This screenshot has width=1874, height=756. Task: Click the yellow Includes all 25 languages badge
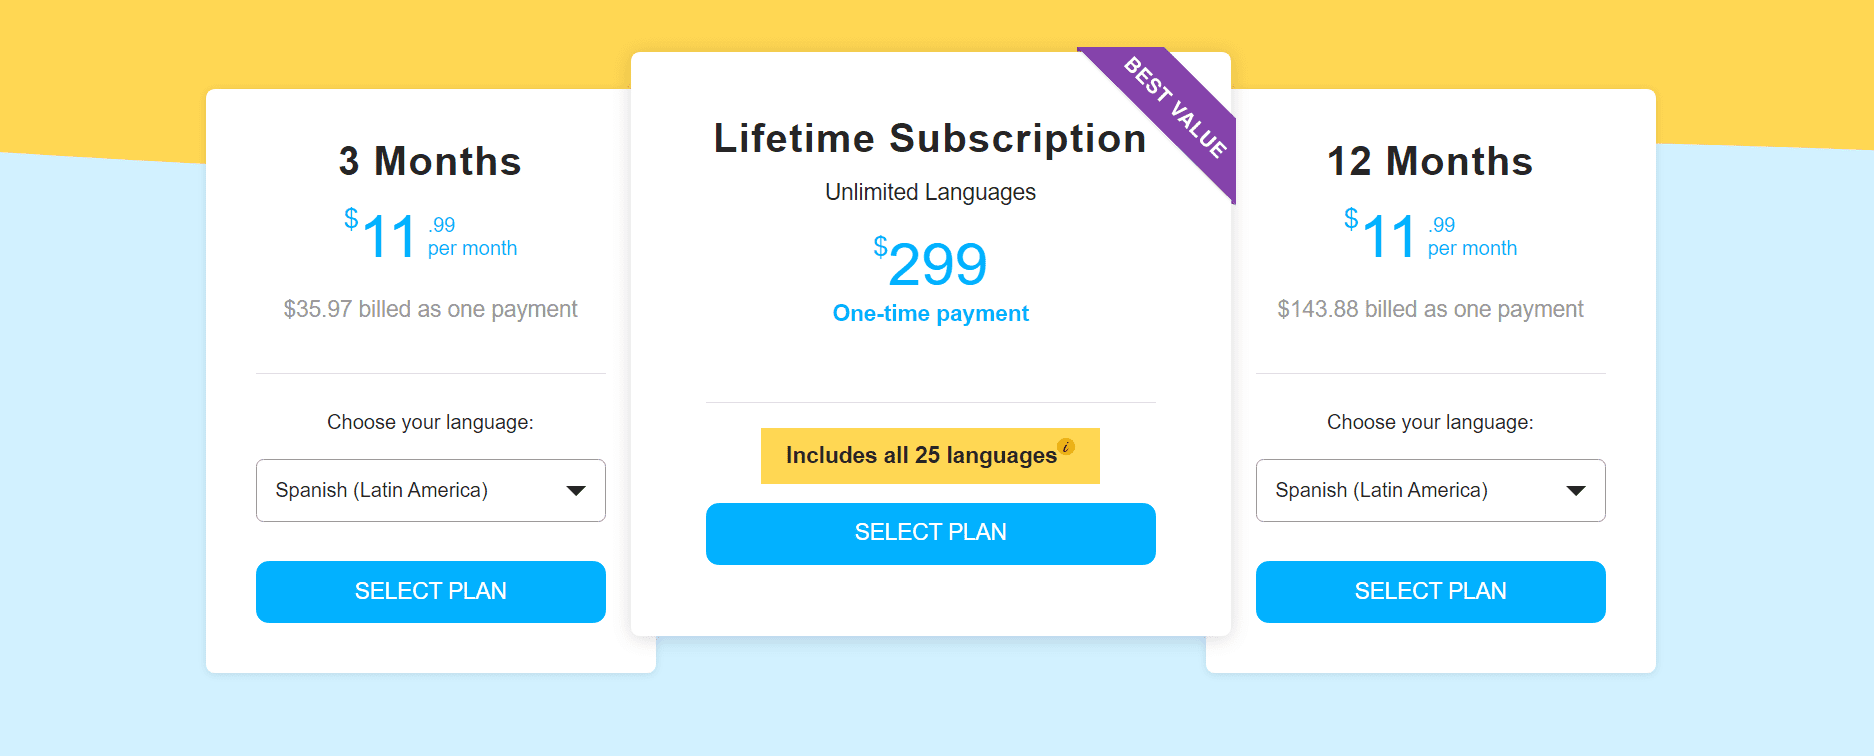[930, 455]
